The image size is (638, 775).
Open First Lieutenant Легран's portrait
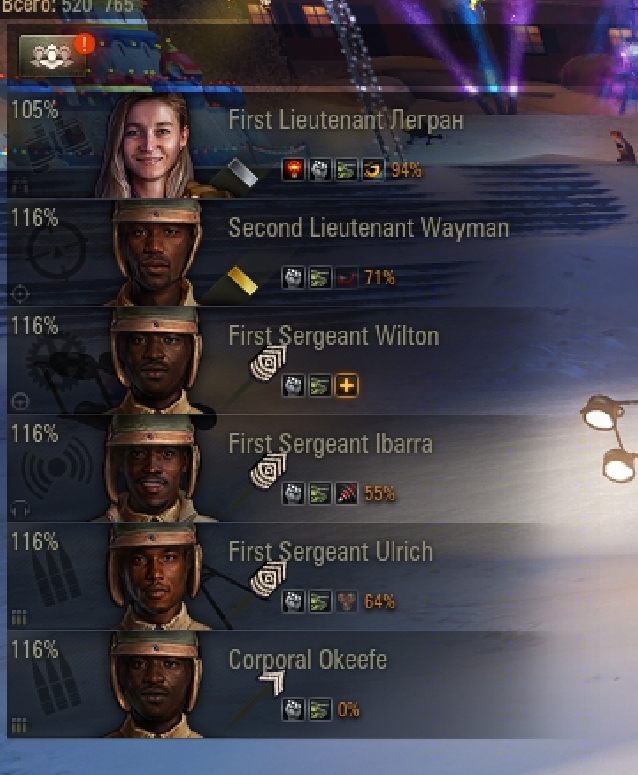tap(148, 147)
